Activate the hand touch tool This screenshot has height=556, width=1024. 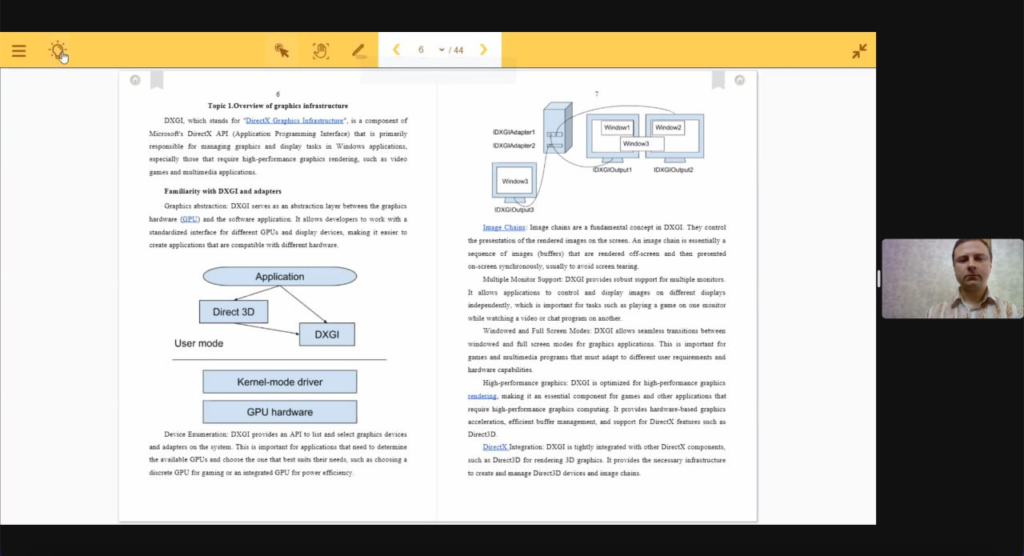pyautogui.click(x=320, y=50)
